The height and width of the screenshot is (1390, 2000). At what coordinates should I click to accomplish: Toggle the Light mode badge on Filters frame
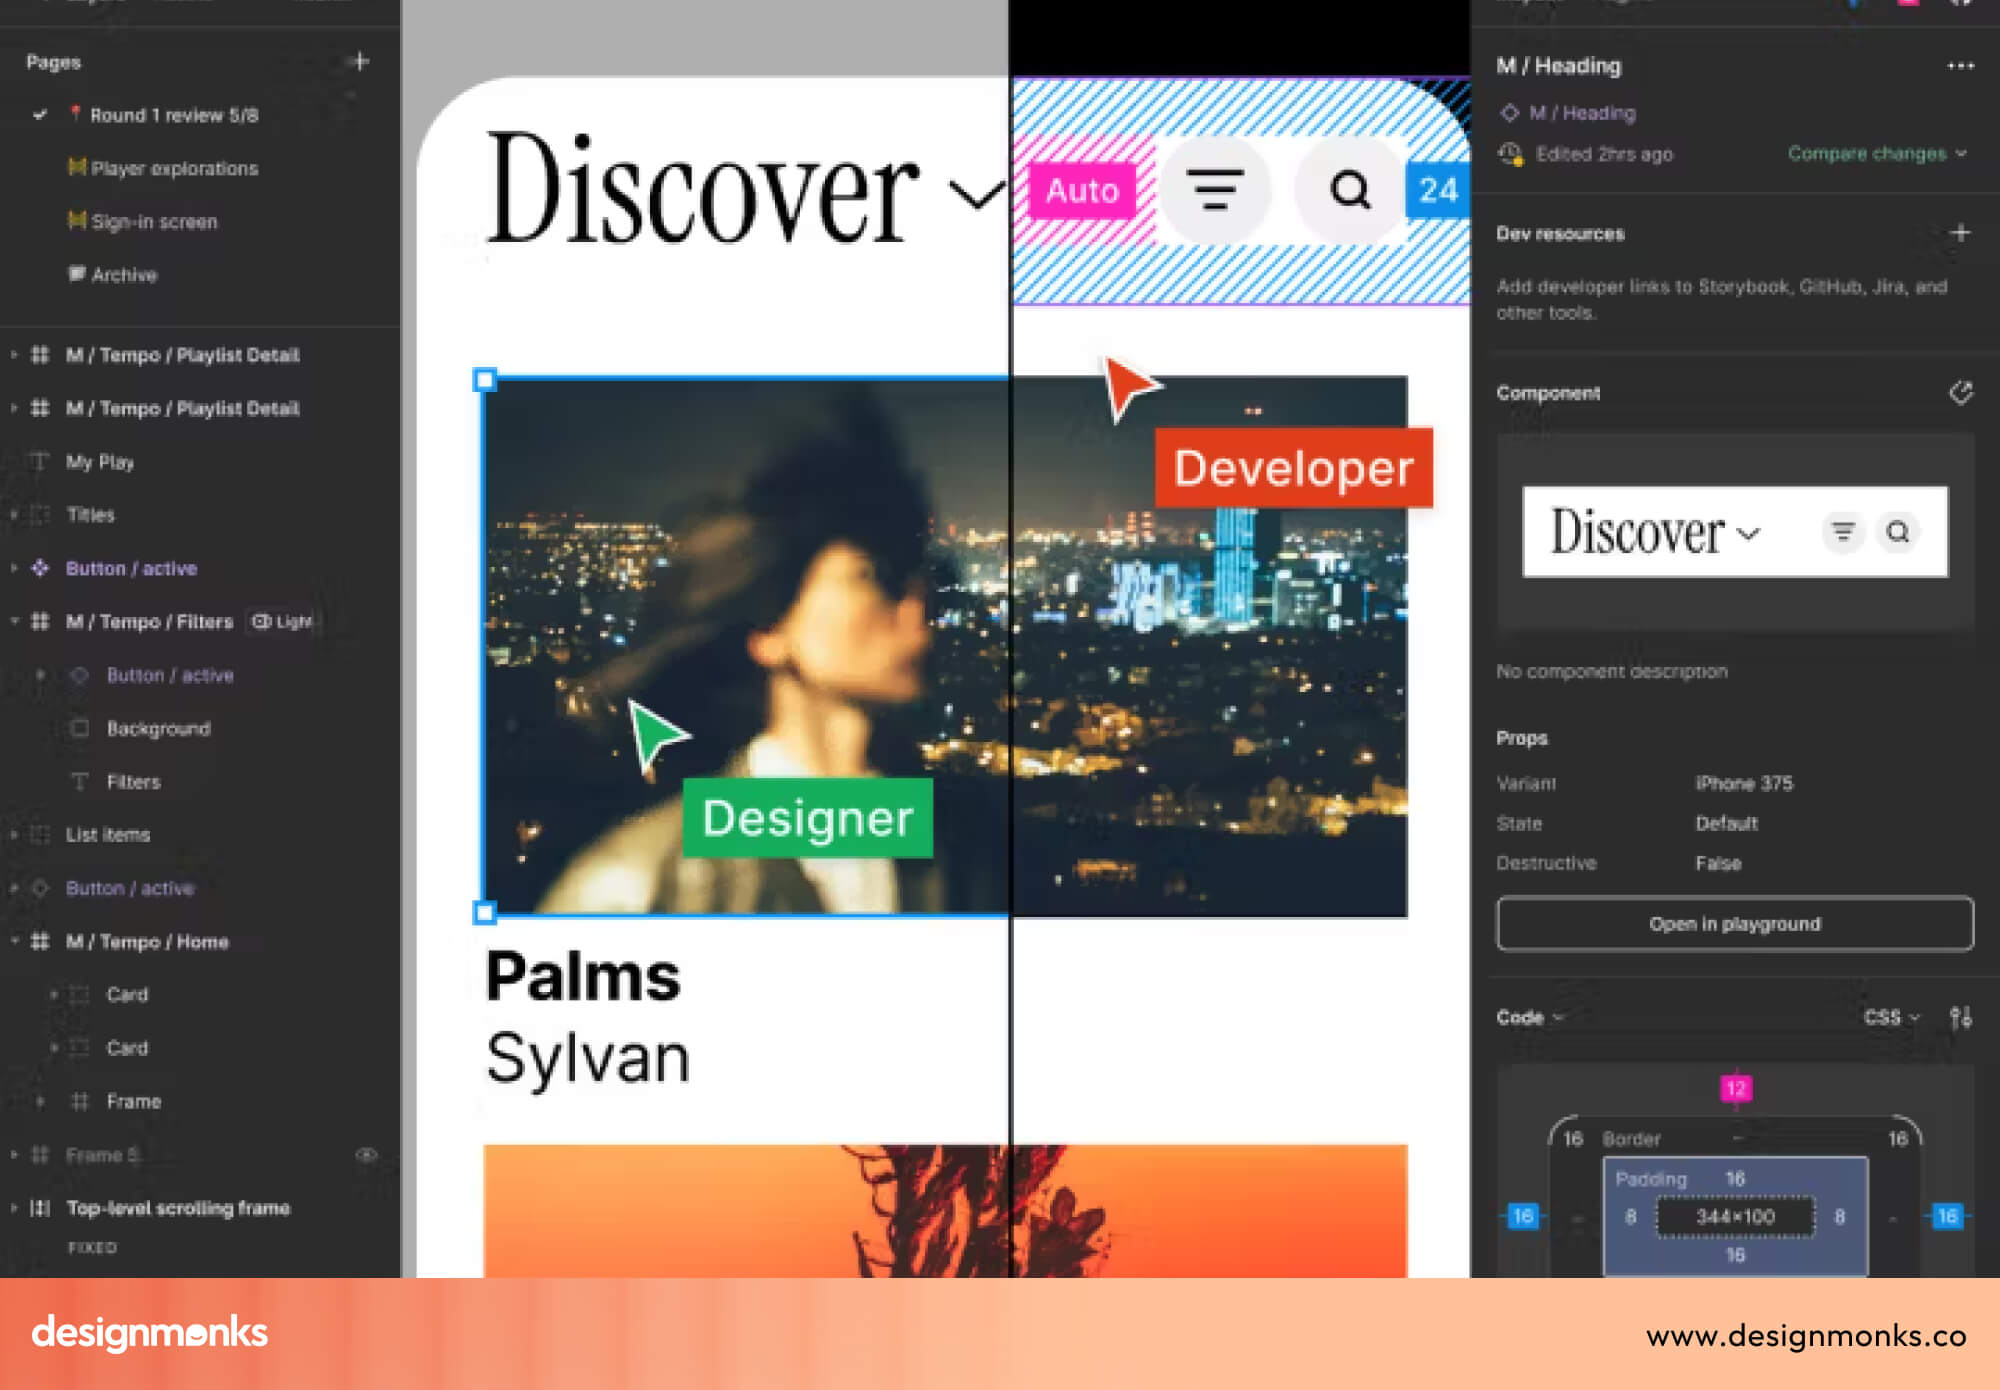click(x=282, y=621)
